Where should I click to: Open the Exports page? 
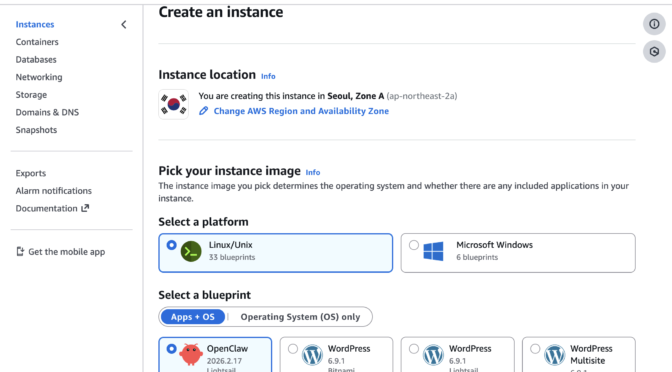click(x=30, y=173)
